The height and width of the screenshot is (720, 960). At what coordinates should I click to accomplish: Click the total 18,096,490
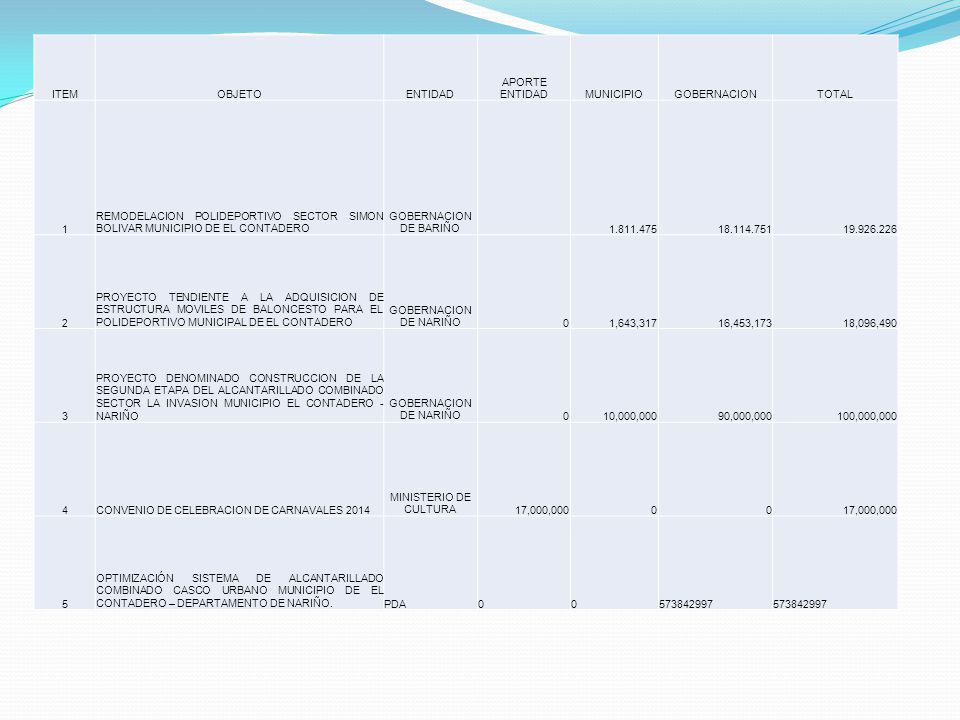870,323
